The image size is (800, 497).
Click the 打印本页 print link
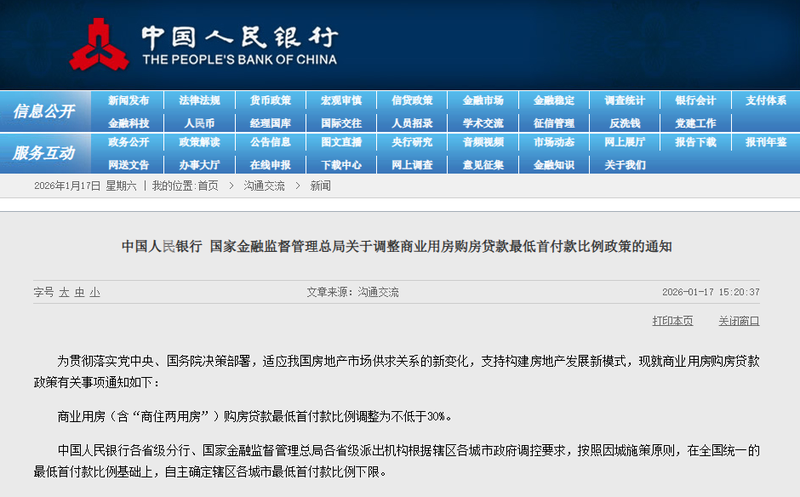672,321
